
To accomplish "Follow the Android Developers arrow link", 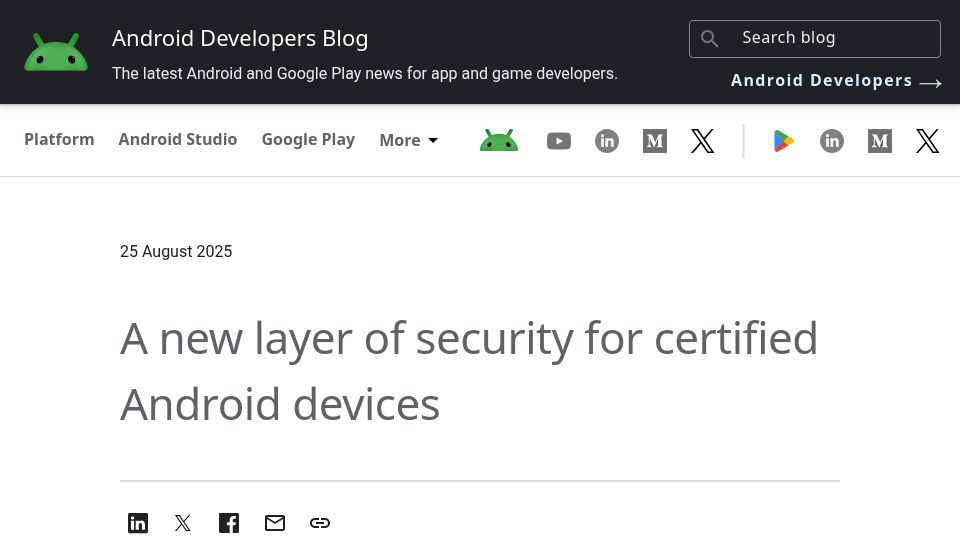I will 836,80.
